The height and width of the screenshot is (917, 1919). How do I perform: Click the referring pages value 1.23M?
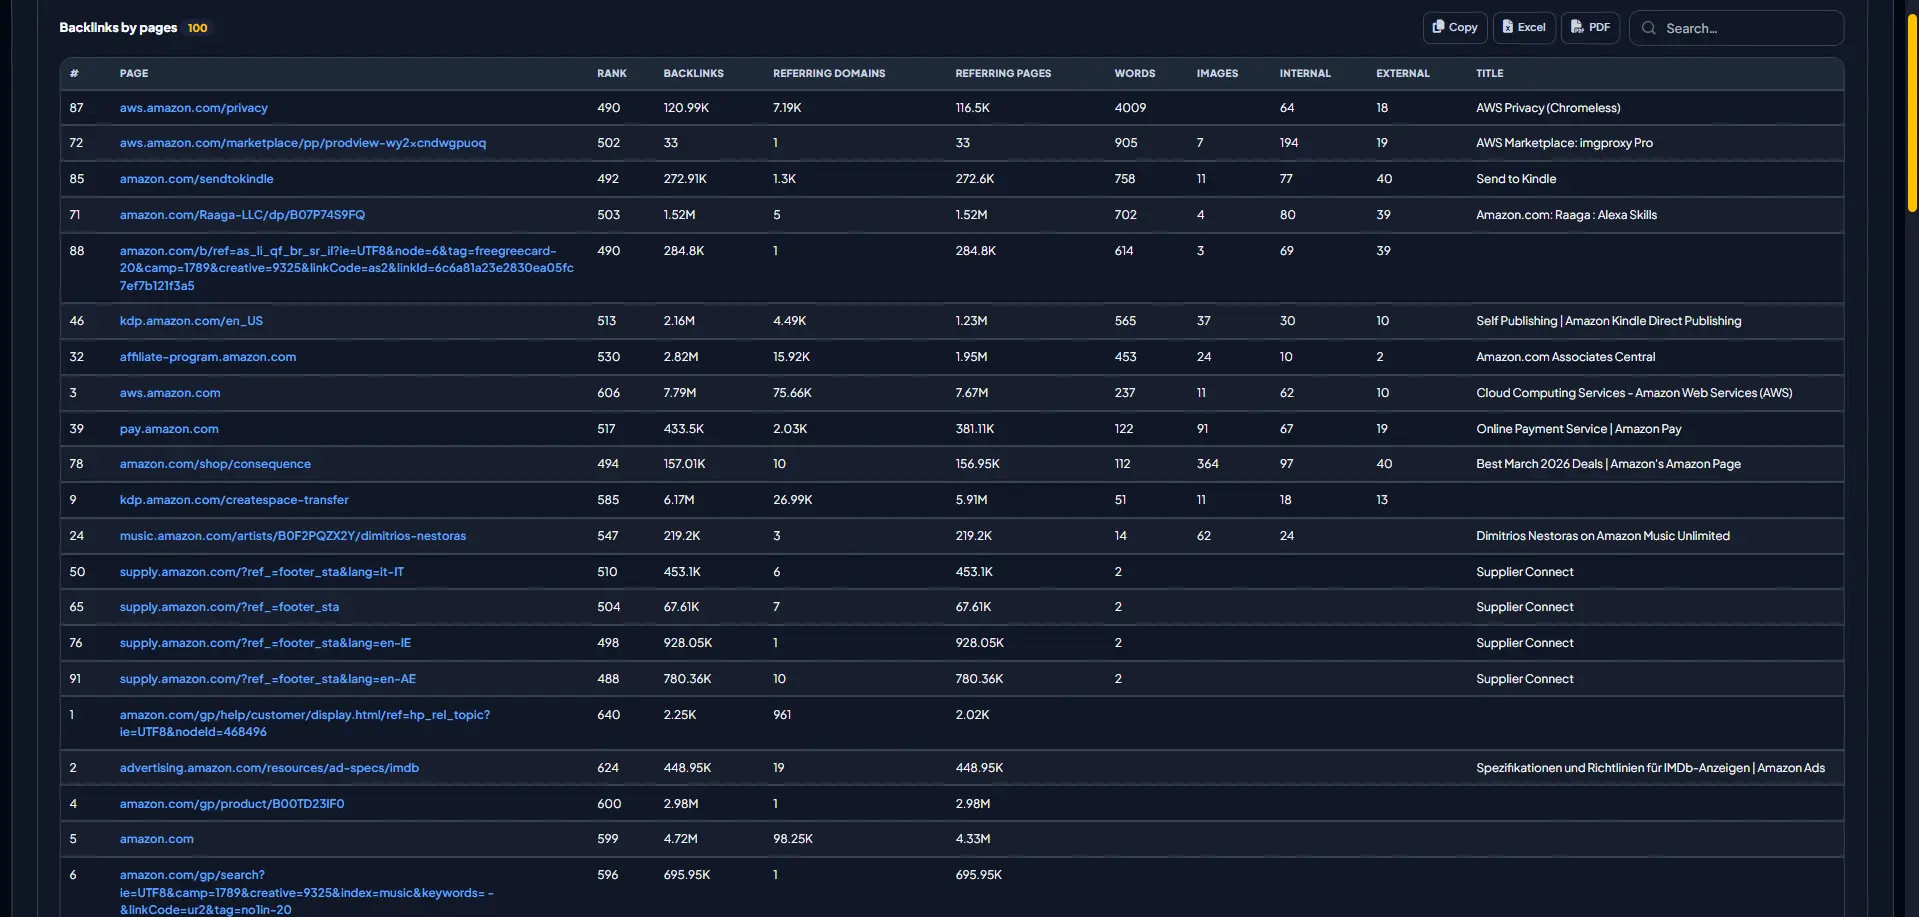coord(971,321)
